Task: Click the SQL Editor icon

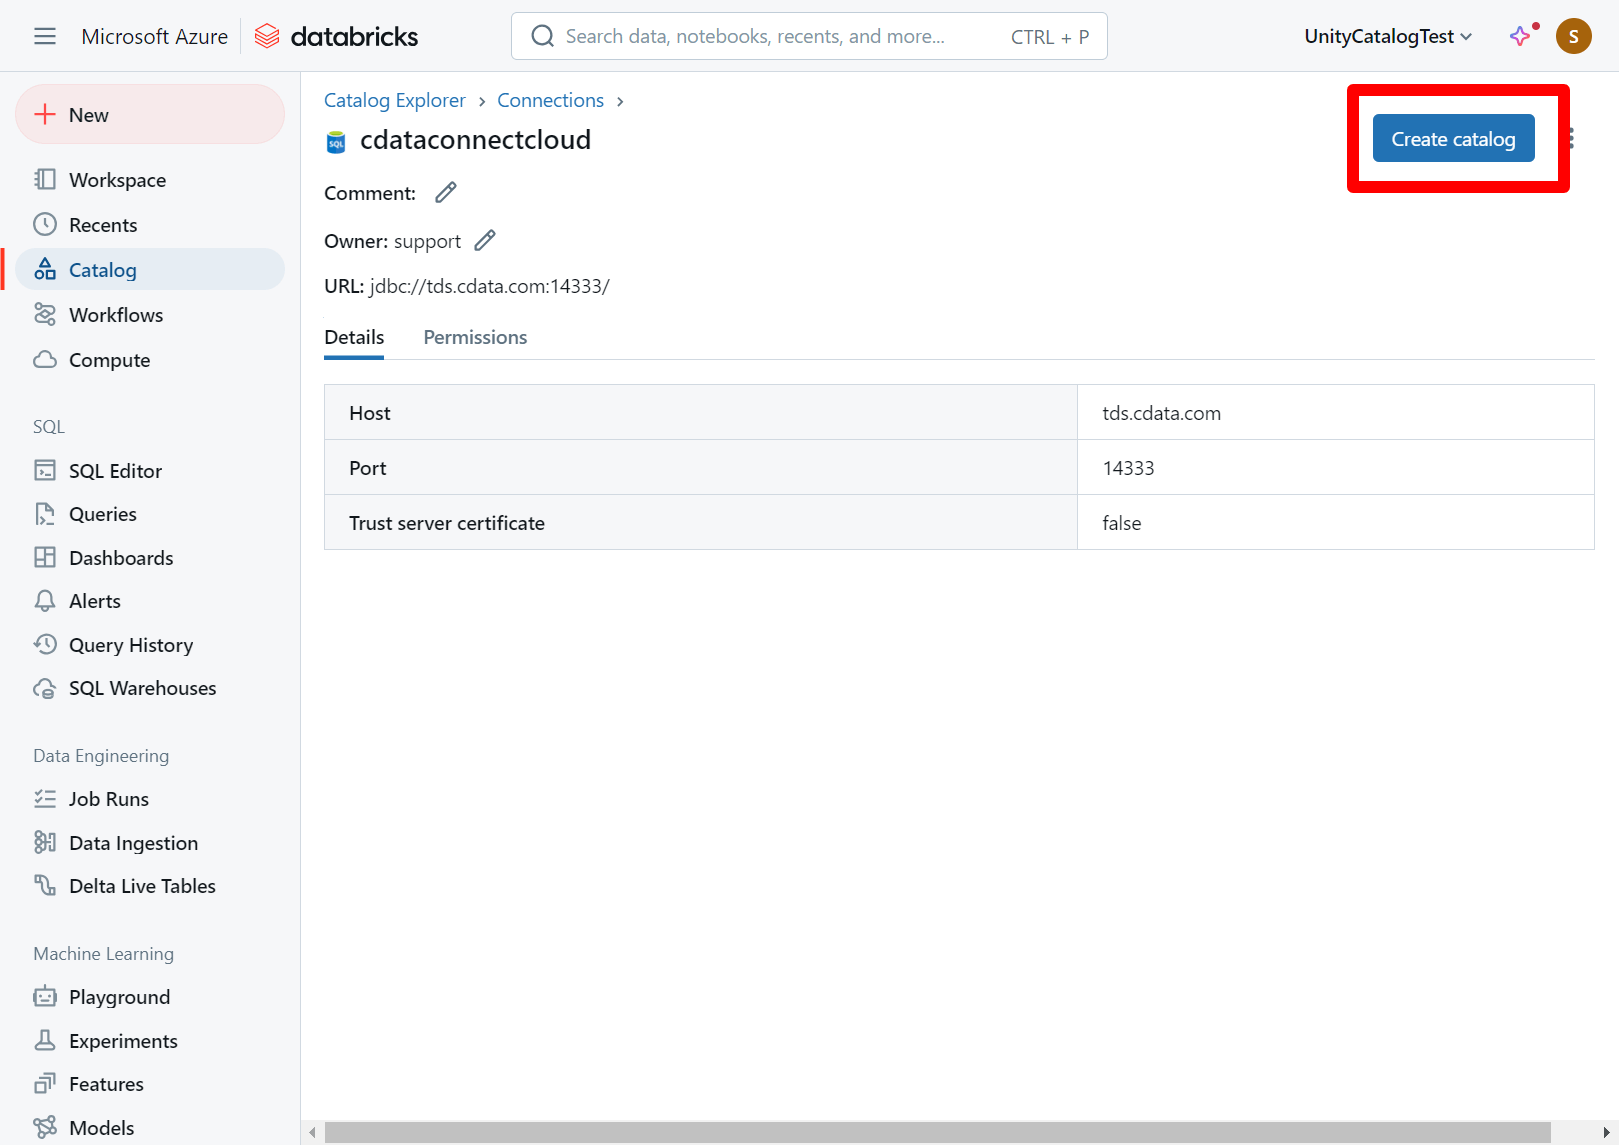Action: (45, 470)
